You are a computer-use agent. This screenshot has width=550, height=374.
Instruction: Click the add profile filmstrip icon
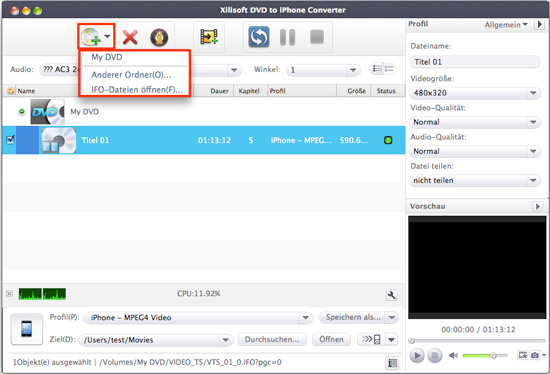pyautogui.click(x=209, y=37)
